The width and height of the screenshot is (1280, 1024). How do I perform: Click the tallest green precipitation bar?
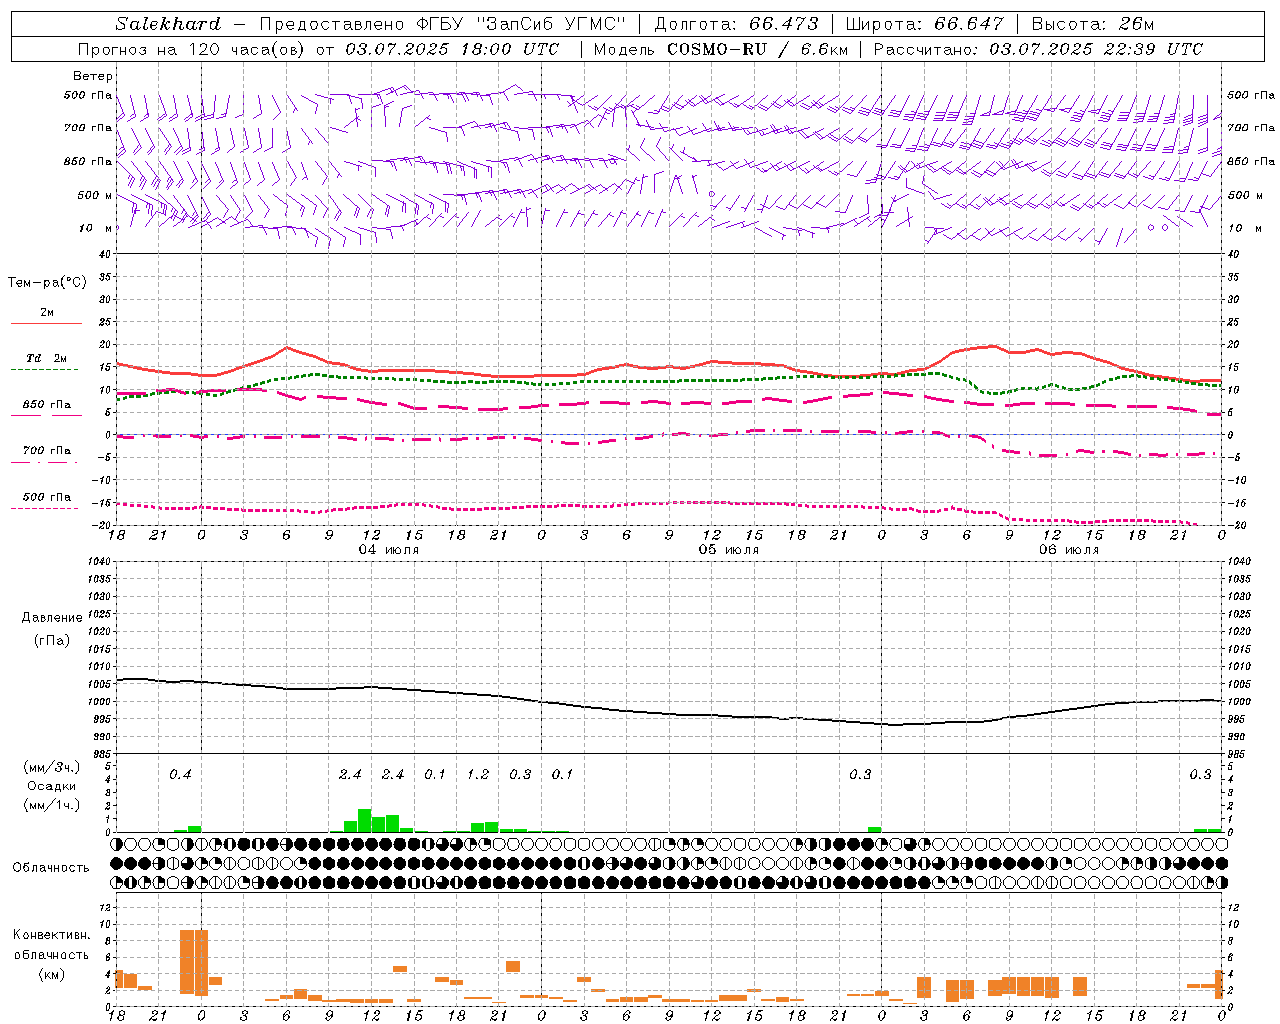364,821
